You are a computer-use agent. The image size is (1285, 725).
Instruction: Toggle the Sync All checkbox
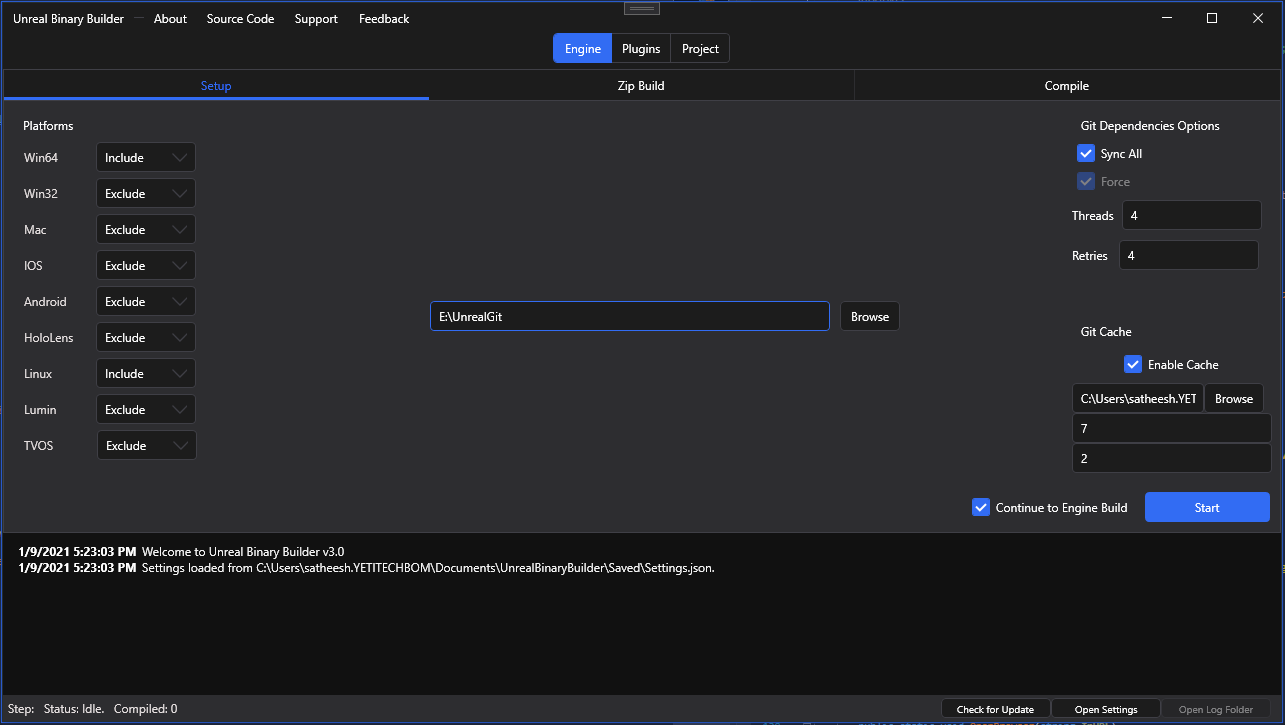pos(1086,153)
